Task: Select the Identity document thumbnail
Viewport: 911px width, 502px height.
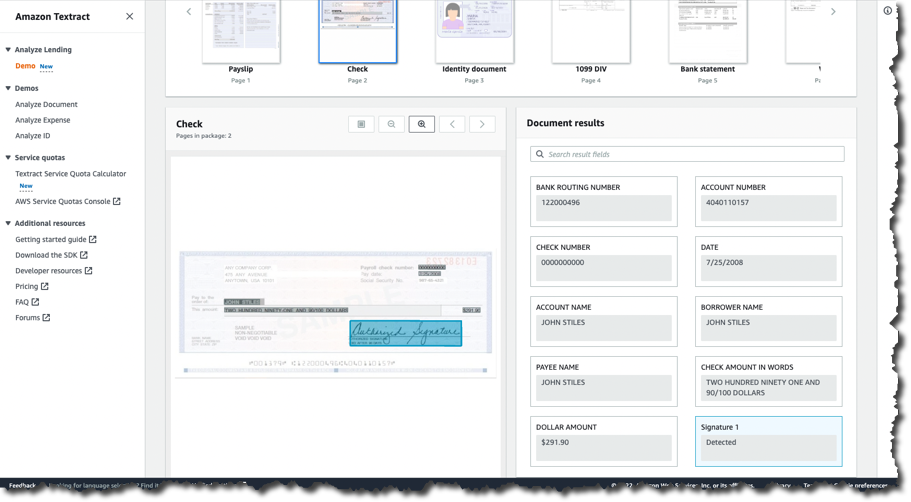Action: tap(474, 32)
